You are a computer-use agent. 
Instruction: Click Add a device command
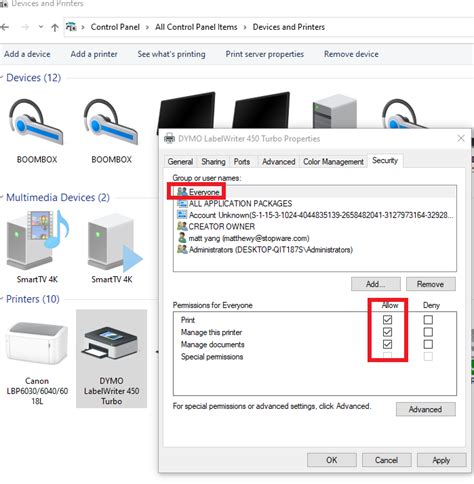pyautogui.click(x=27, y=54)
